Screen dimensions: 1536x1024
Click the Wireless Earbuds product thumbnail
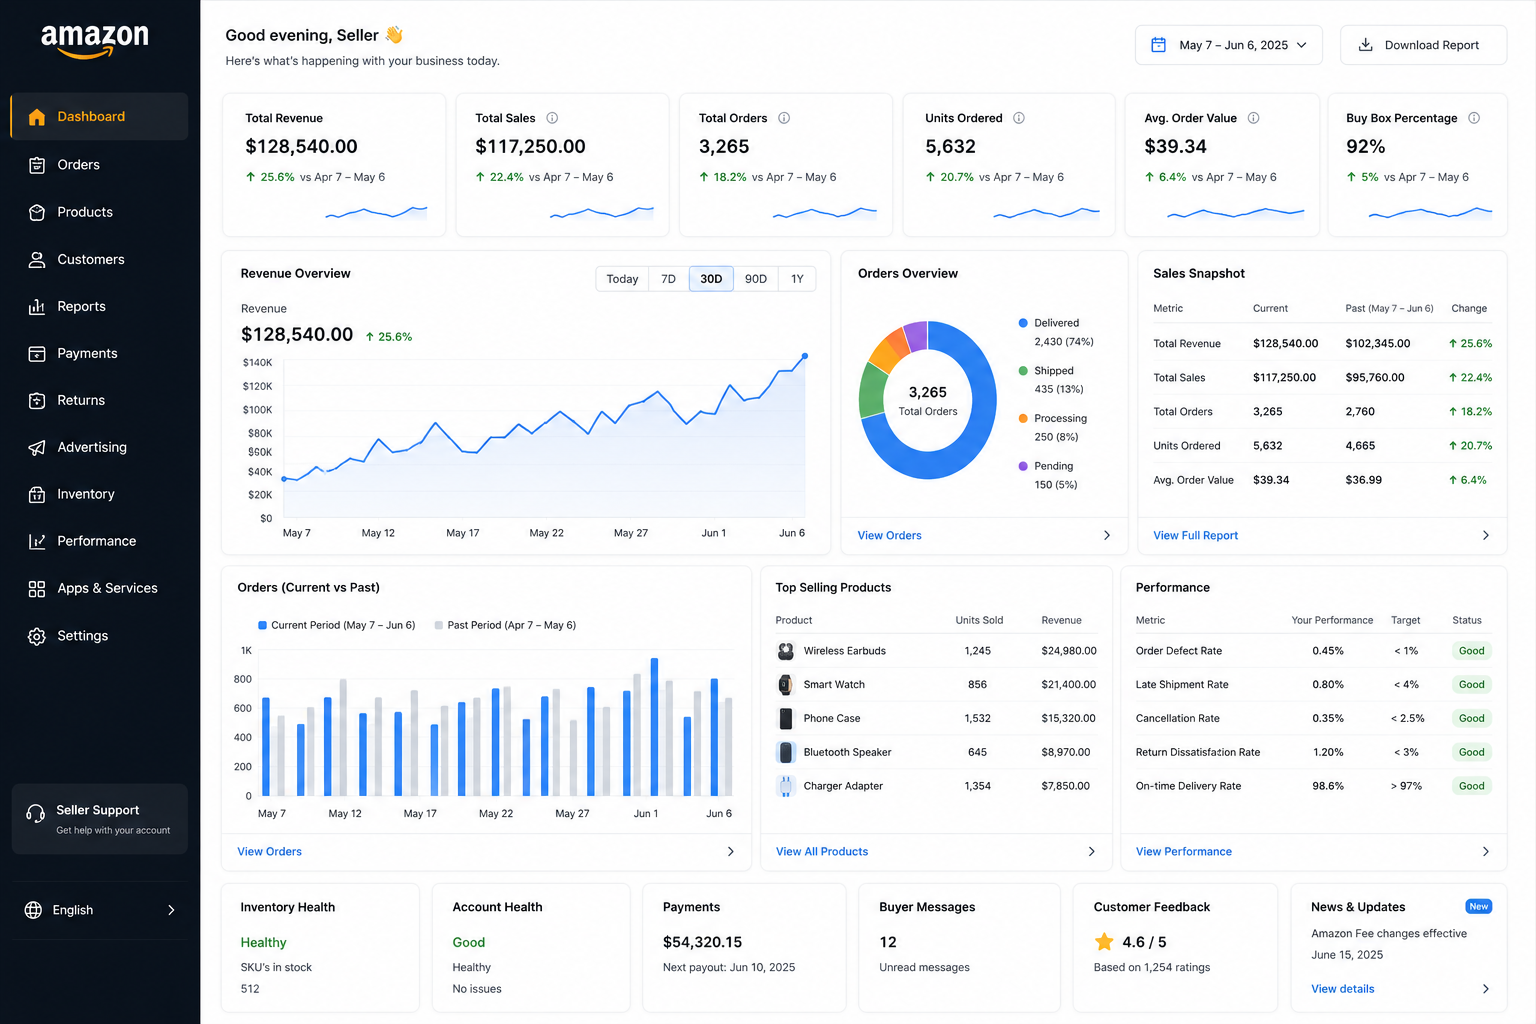pos(786,651)
